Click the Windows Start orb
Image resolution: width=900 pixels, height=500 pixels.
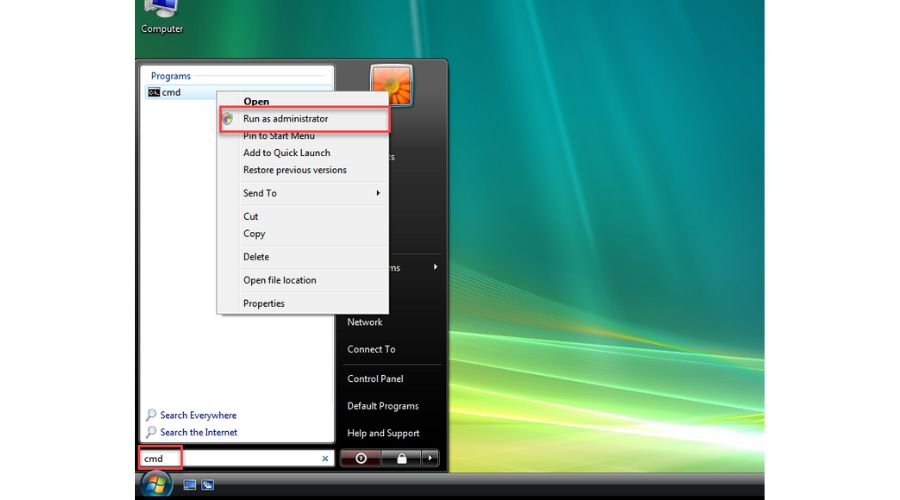click(x=156, y=484)
